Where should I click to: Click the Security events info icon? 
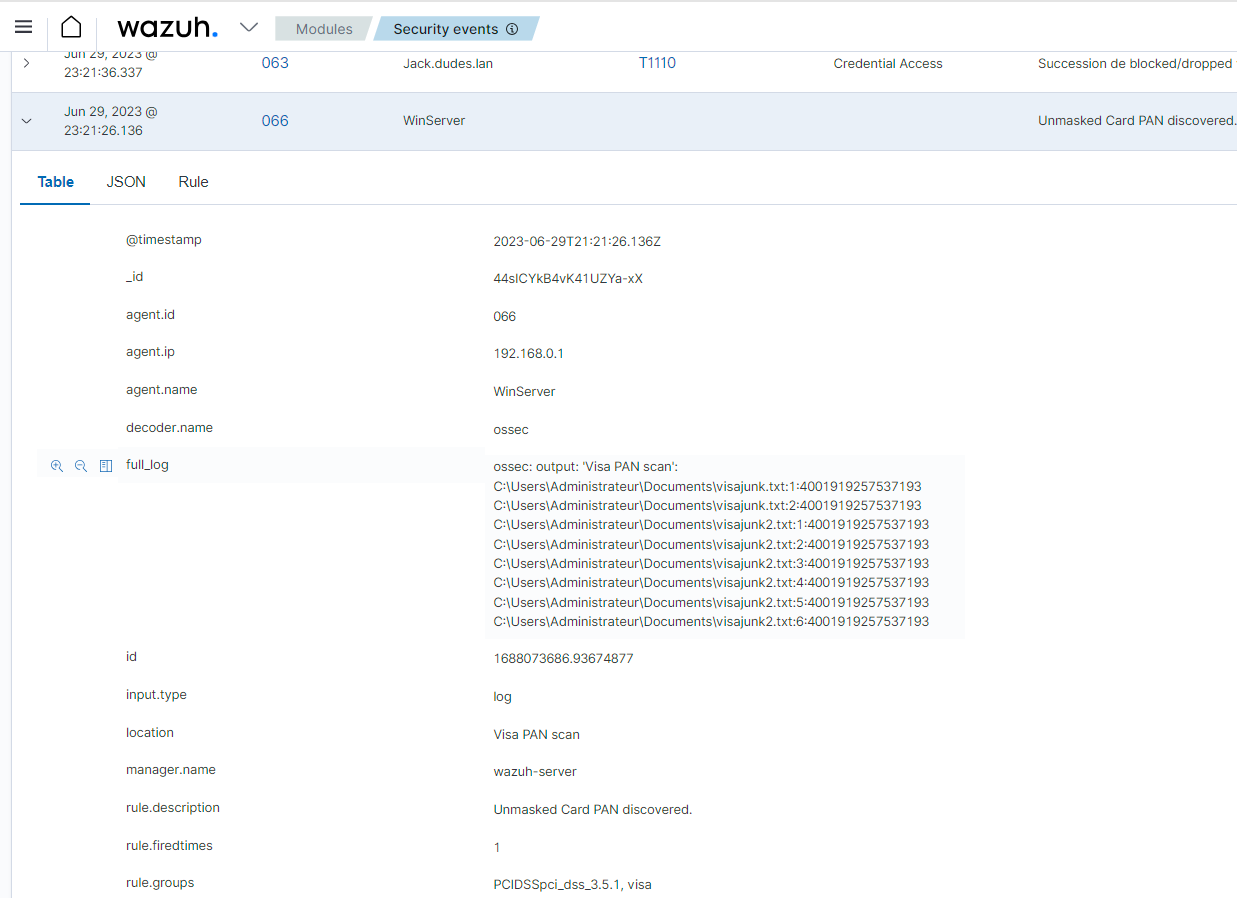pyautogui.click(x=512, y=29)
